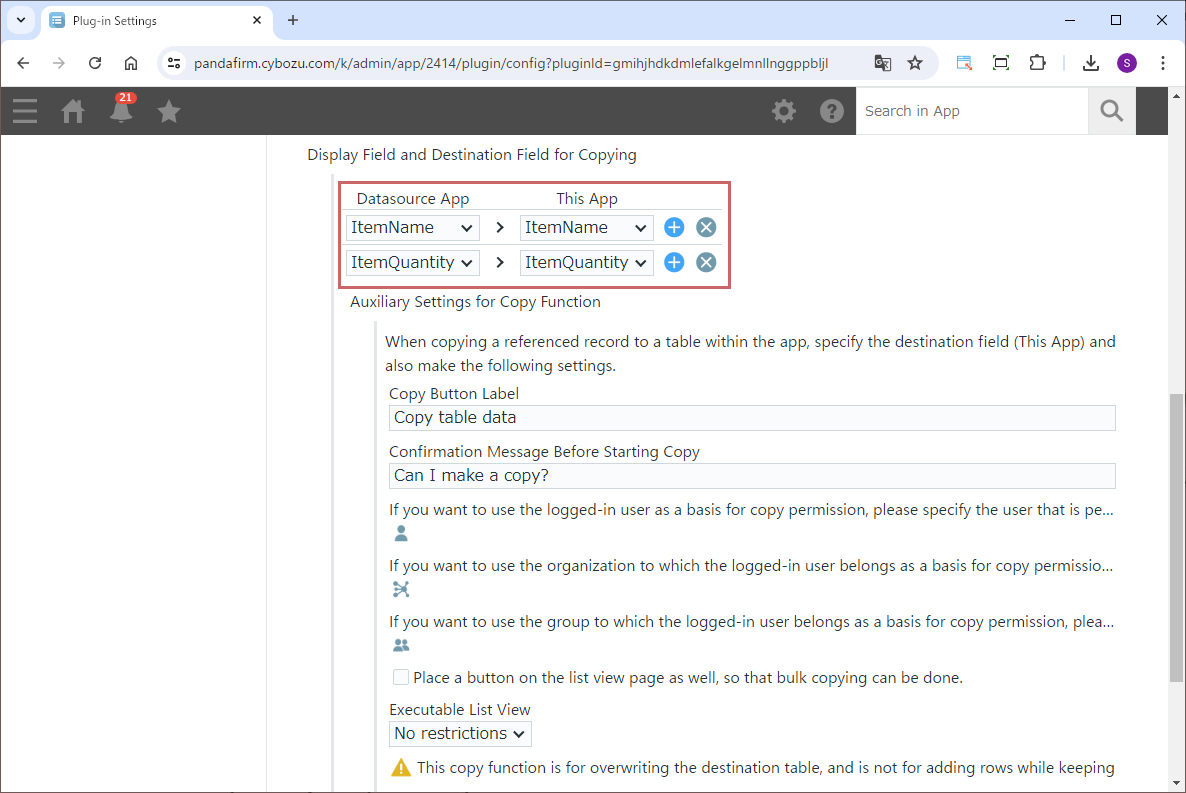Screen dimensions: 1186x793
Task: Click the Search in App box
Action: pos(971,111)
